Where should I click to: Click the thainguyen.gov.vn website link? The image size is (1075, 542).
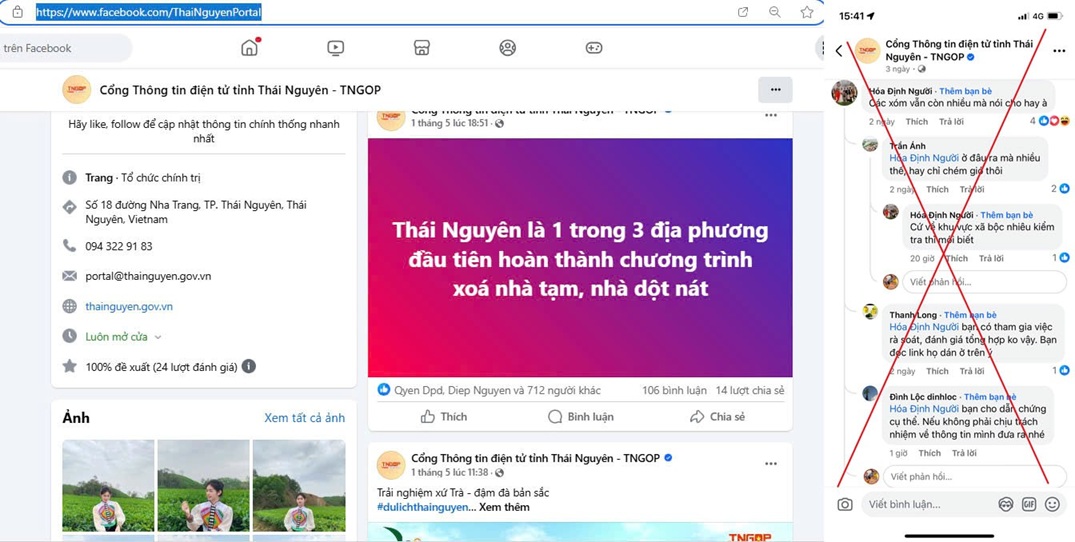tap(129, 306)
